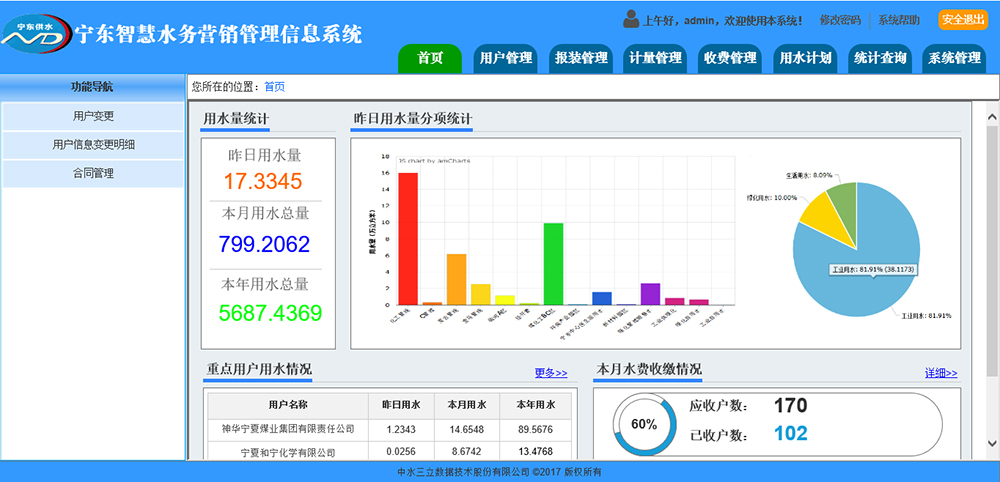Open 合同管理 from the sidebar
This screenshot has height=482, width=1000.
[93, 173]
